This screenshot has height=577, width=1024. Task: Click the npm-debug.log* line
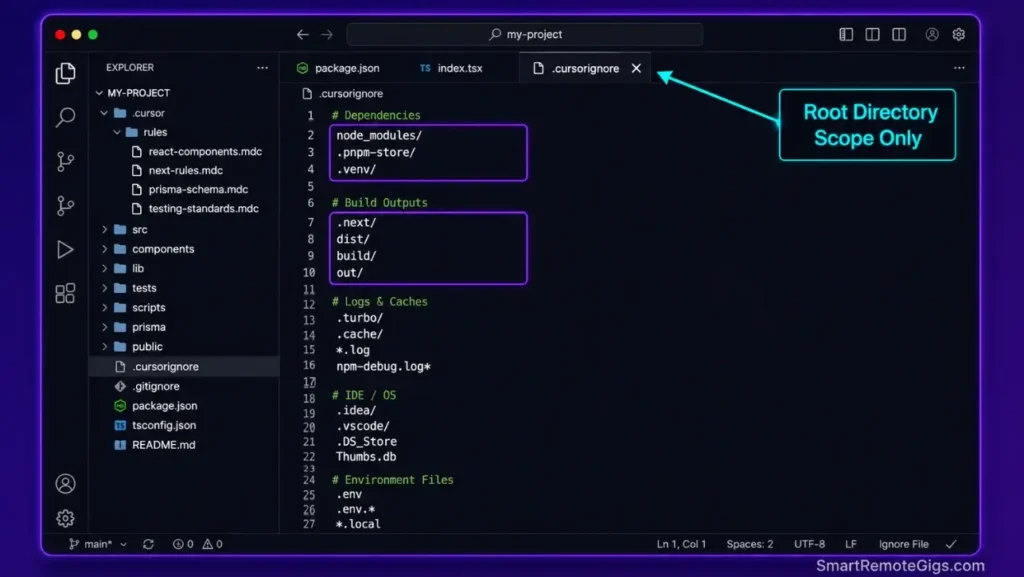[383, 367]
